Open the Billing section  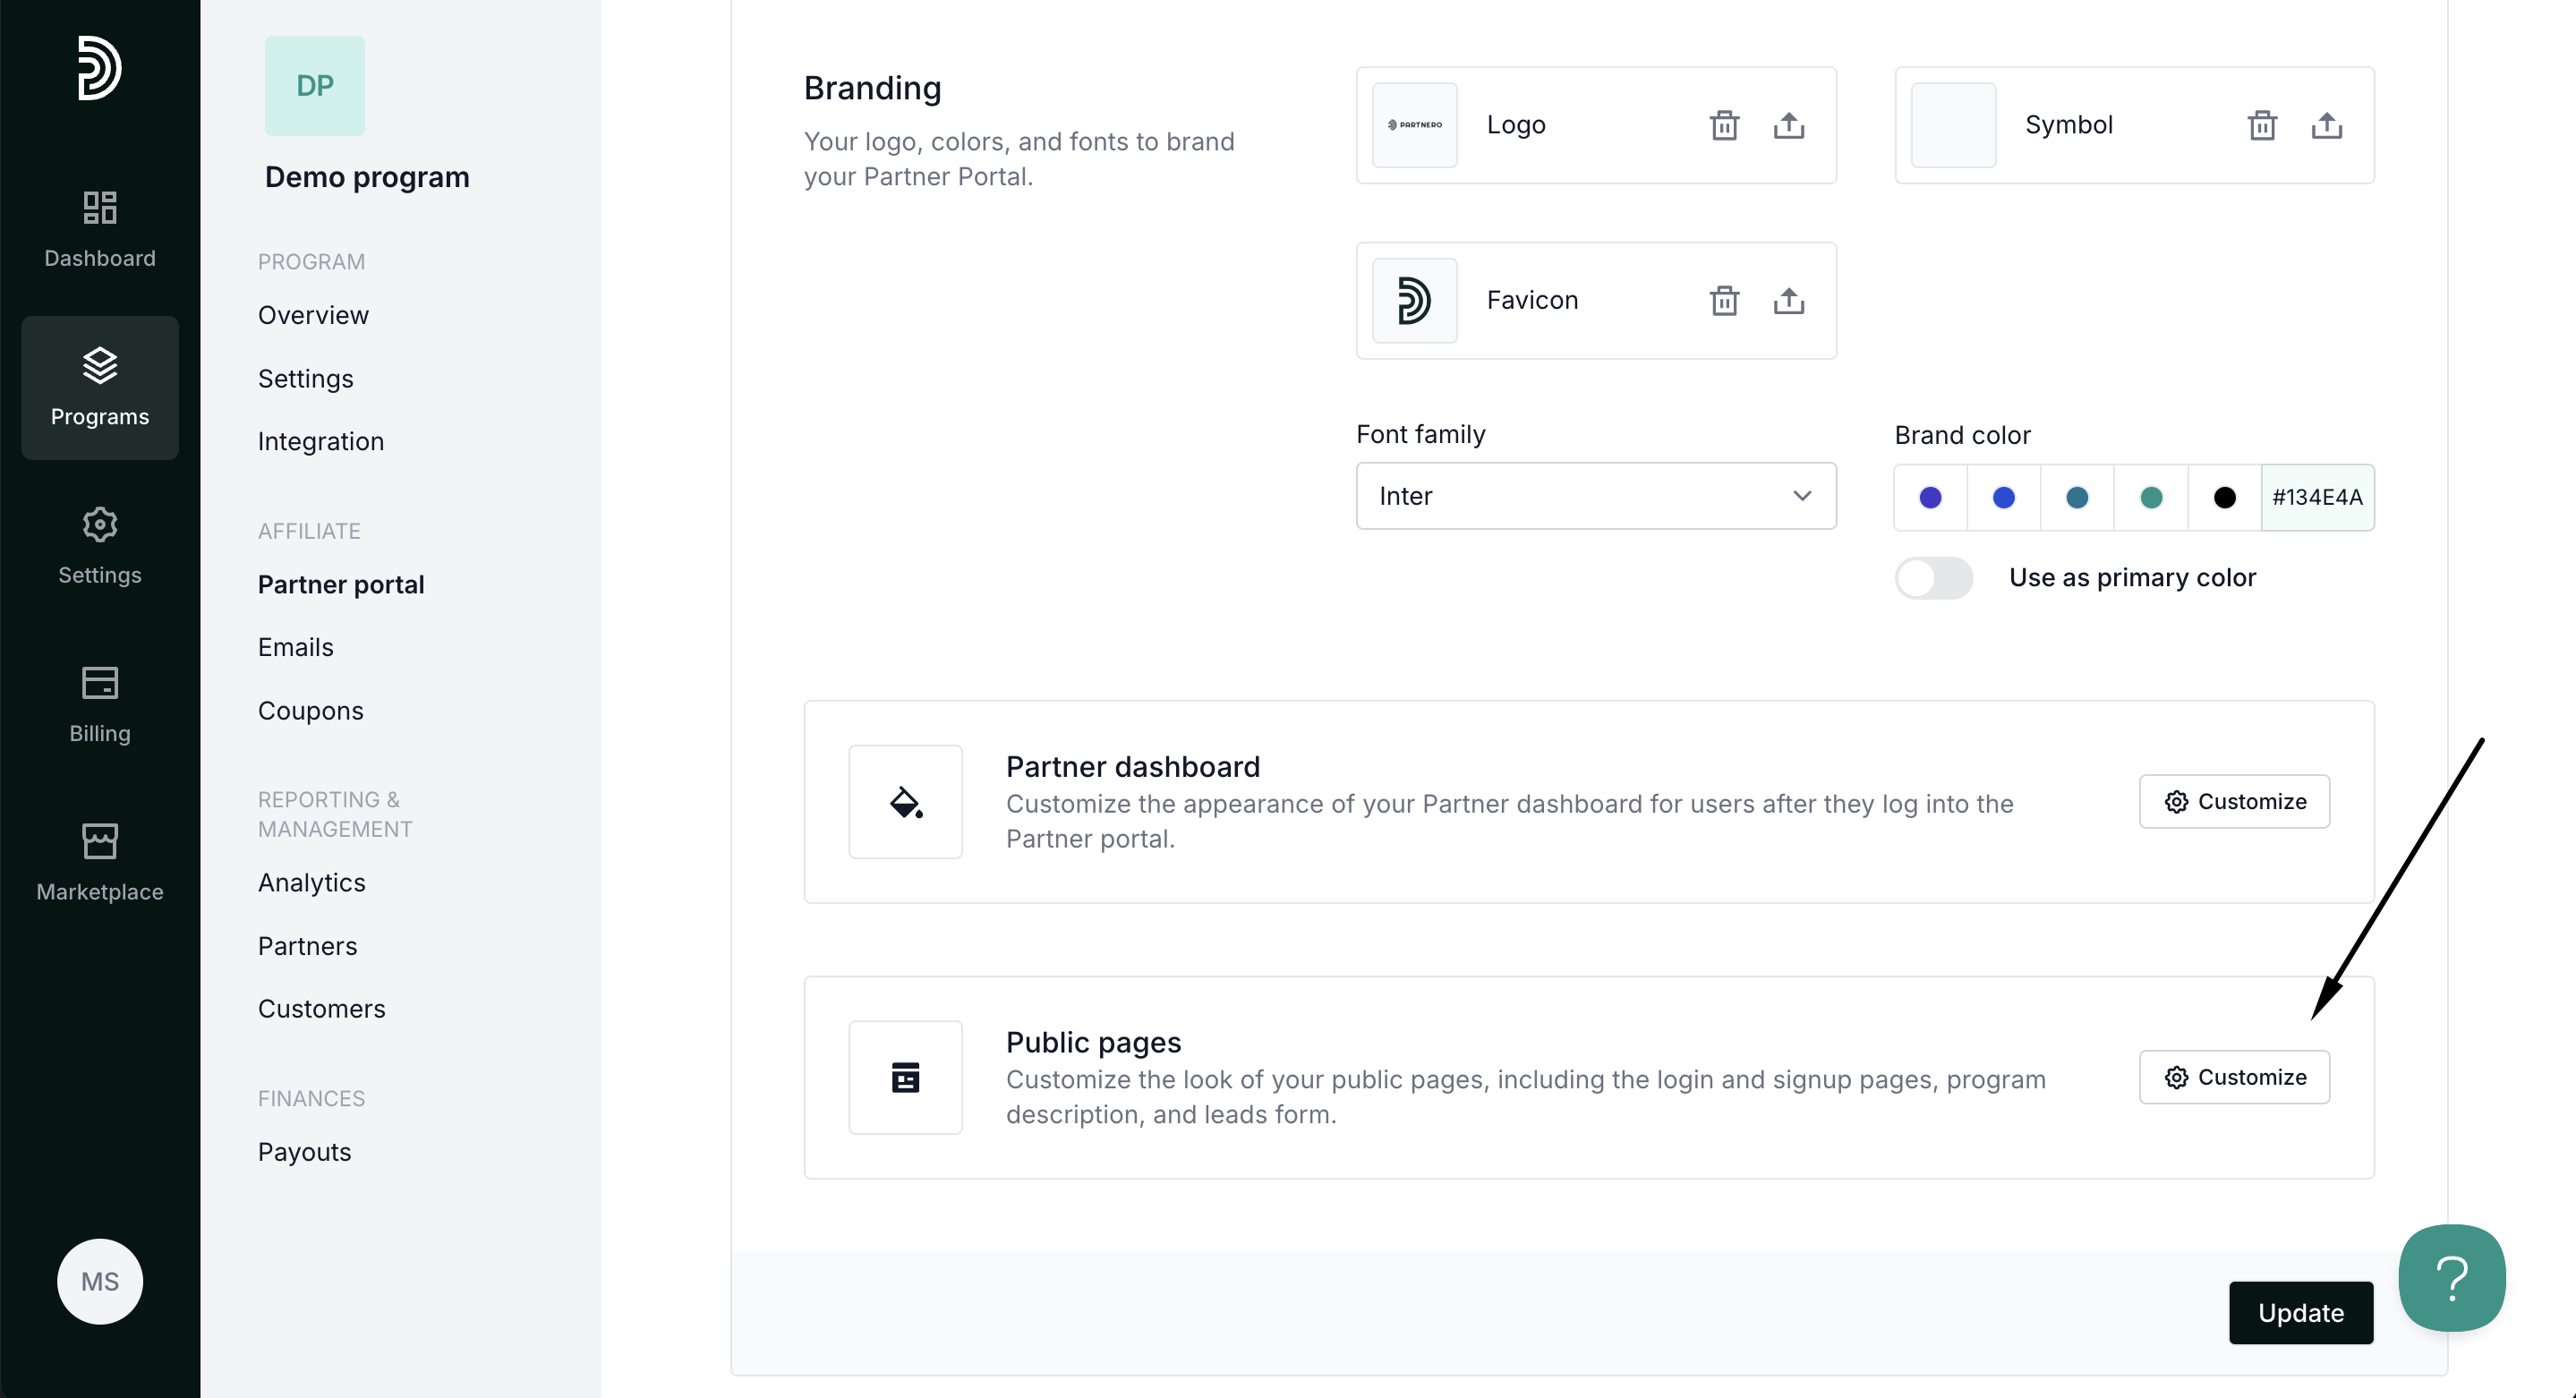[100, 705]
